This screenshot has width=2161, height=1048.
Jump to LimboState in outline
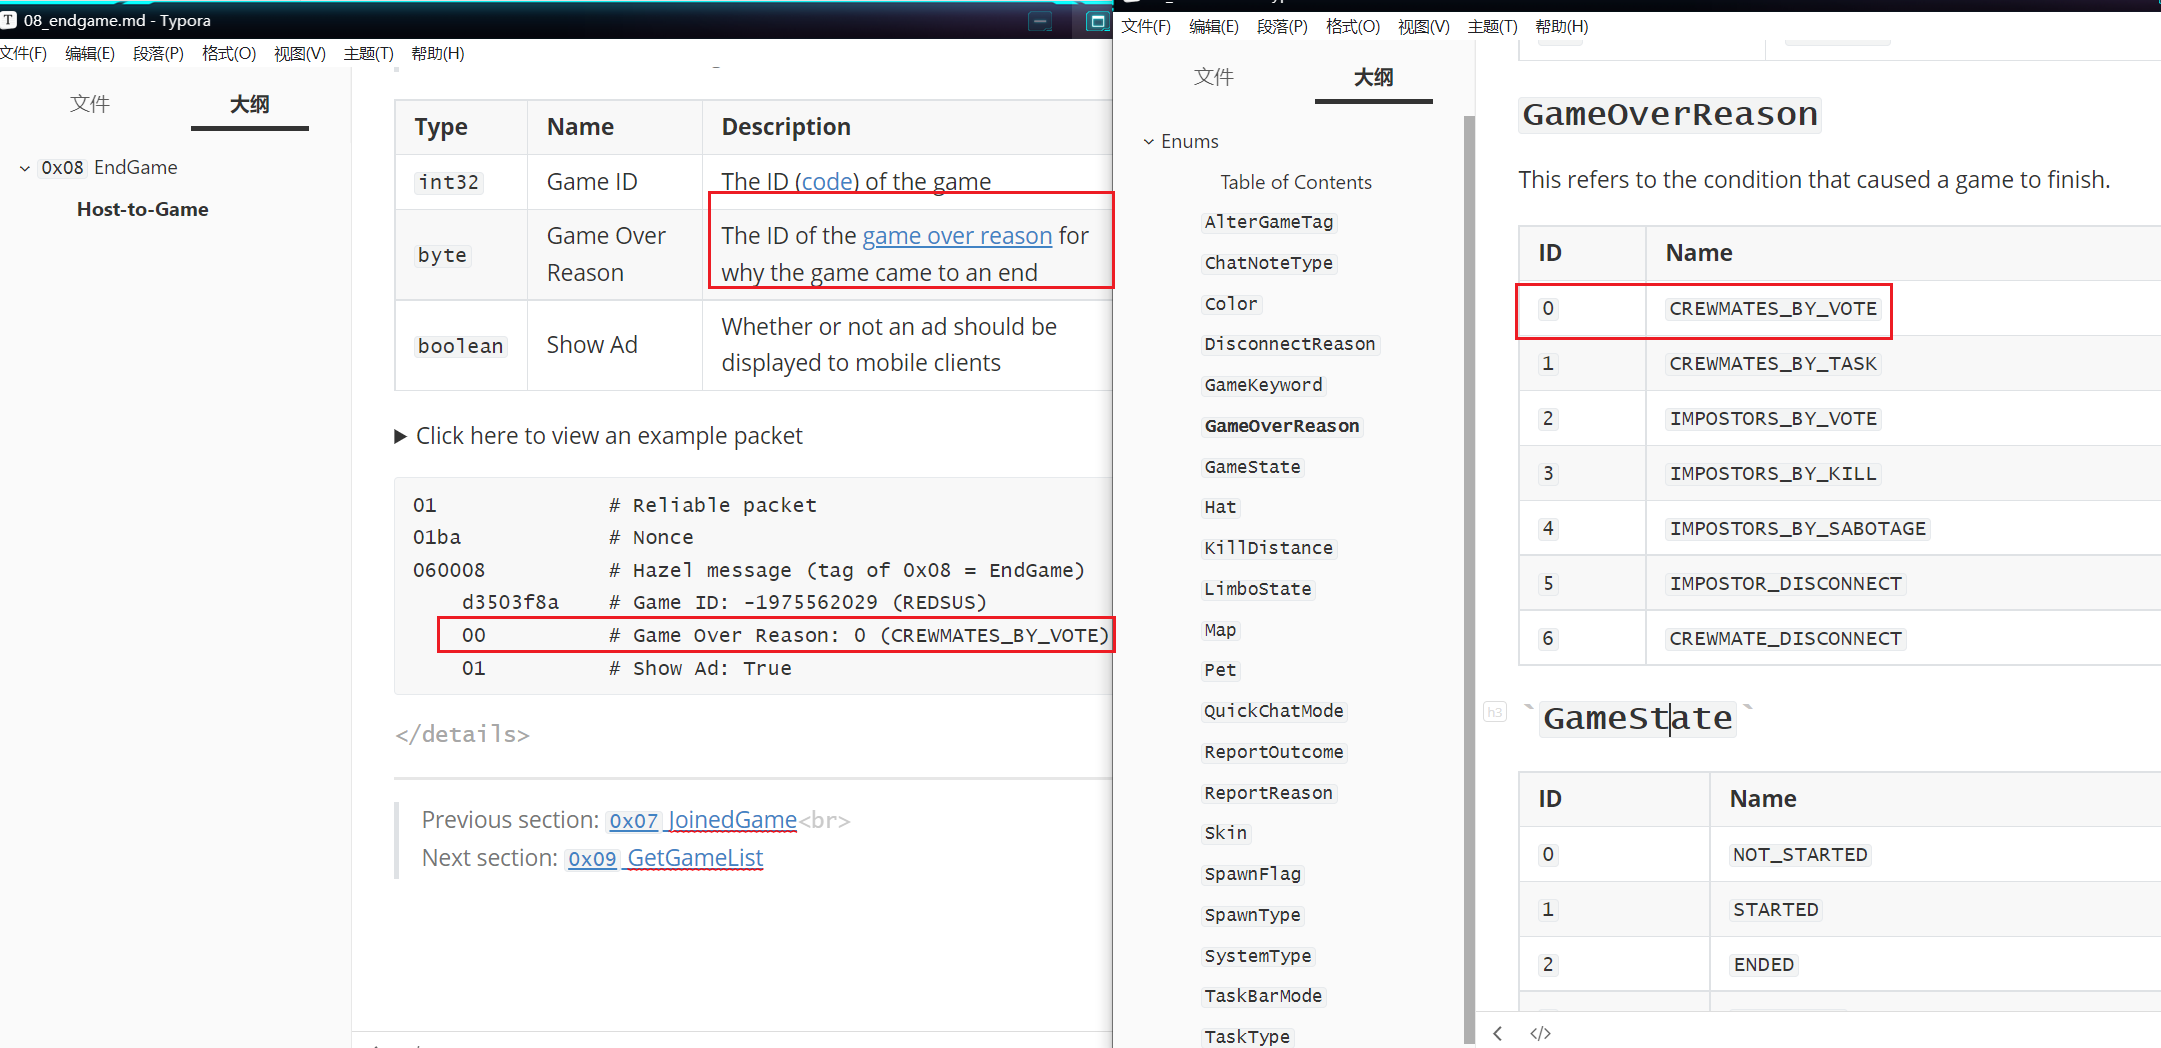tap(1258, 589)
